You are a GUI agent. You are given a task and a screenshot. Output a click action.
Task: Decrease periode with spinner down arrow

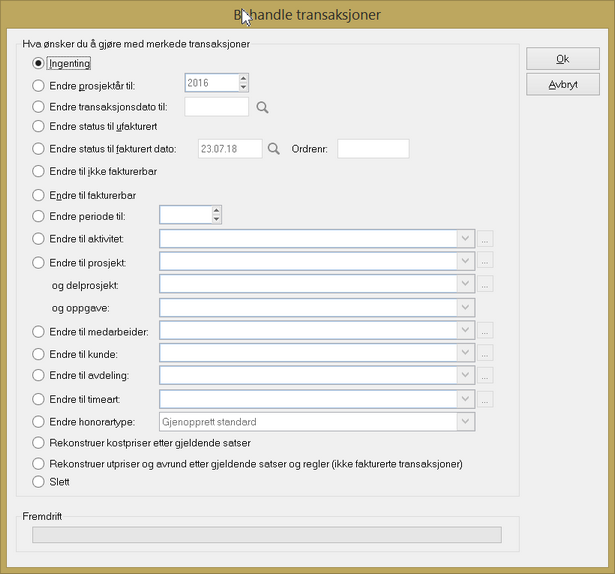coord(217,219)
